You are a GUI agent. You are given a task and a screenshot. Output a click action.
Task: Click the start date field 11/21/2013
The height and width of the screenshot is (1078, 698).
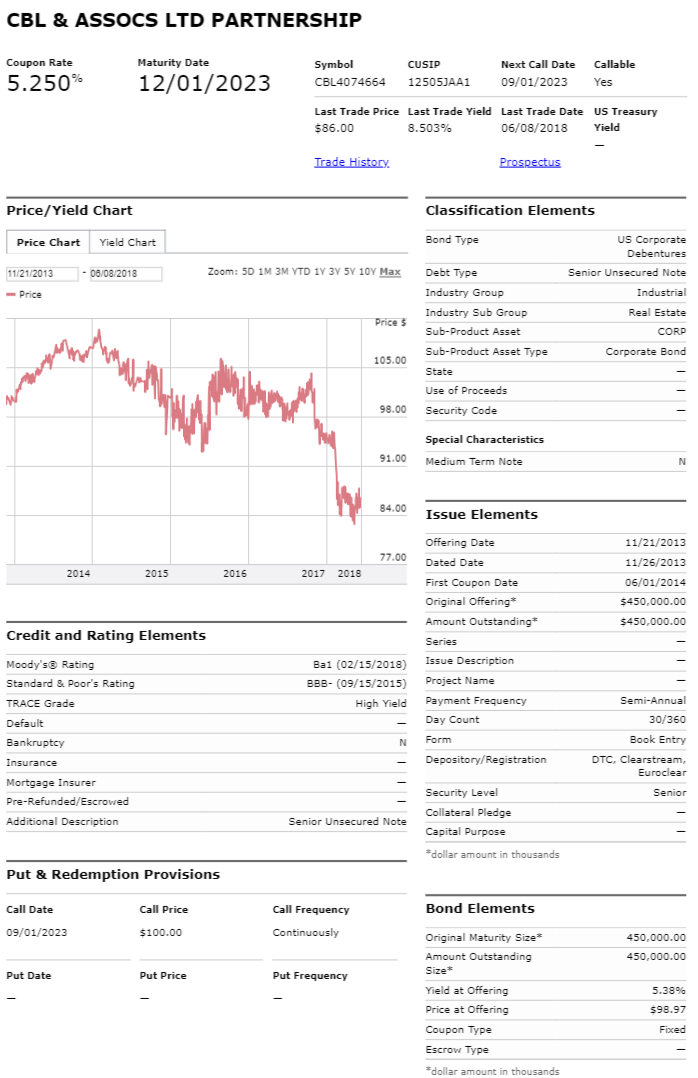[42, 274]
